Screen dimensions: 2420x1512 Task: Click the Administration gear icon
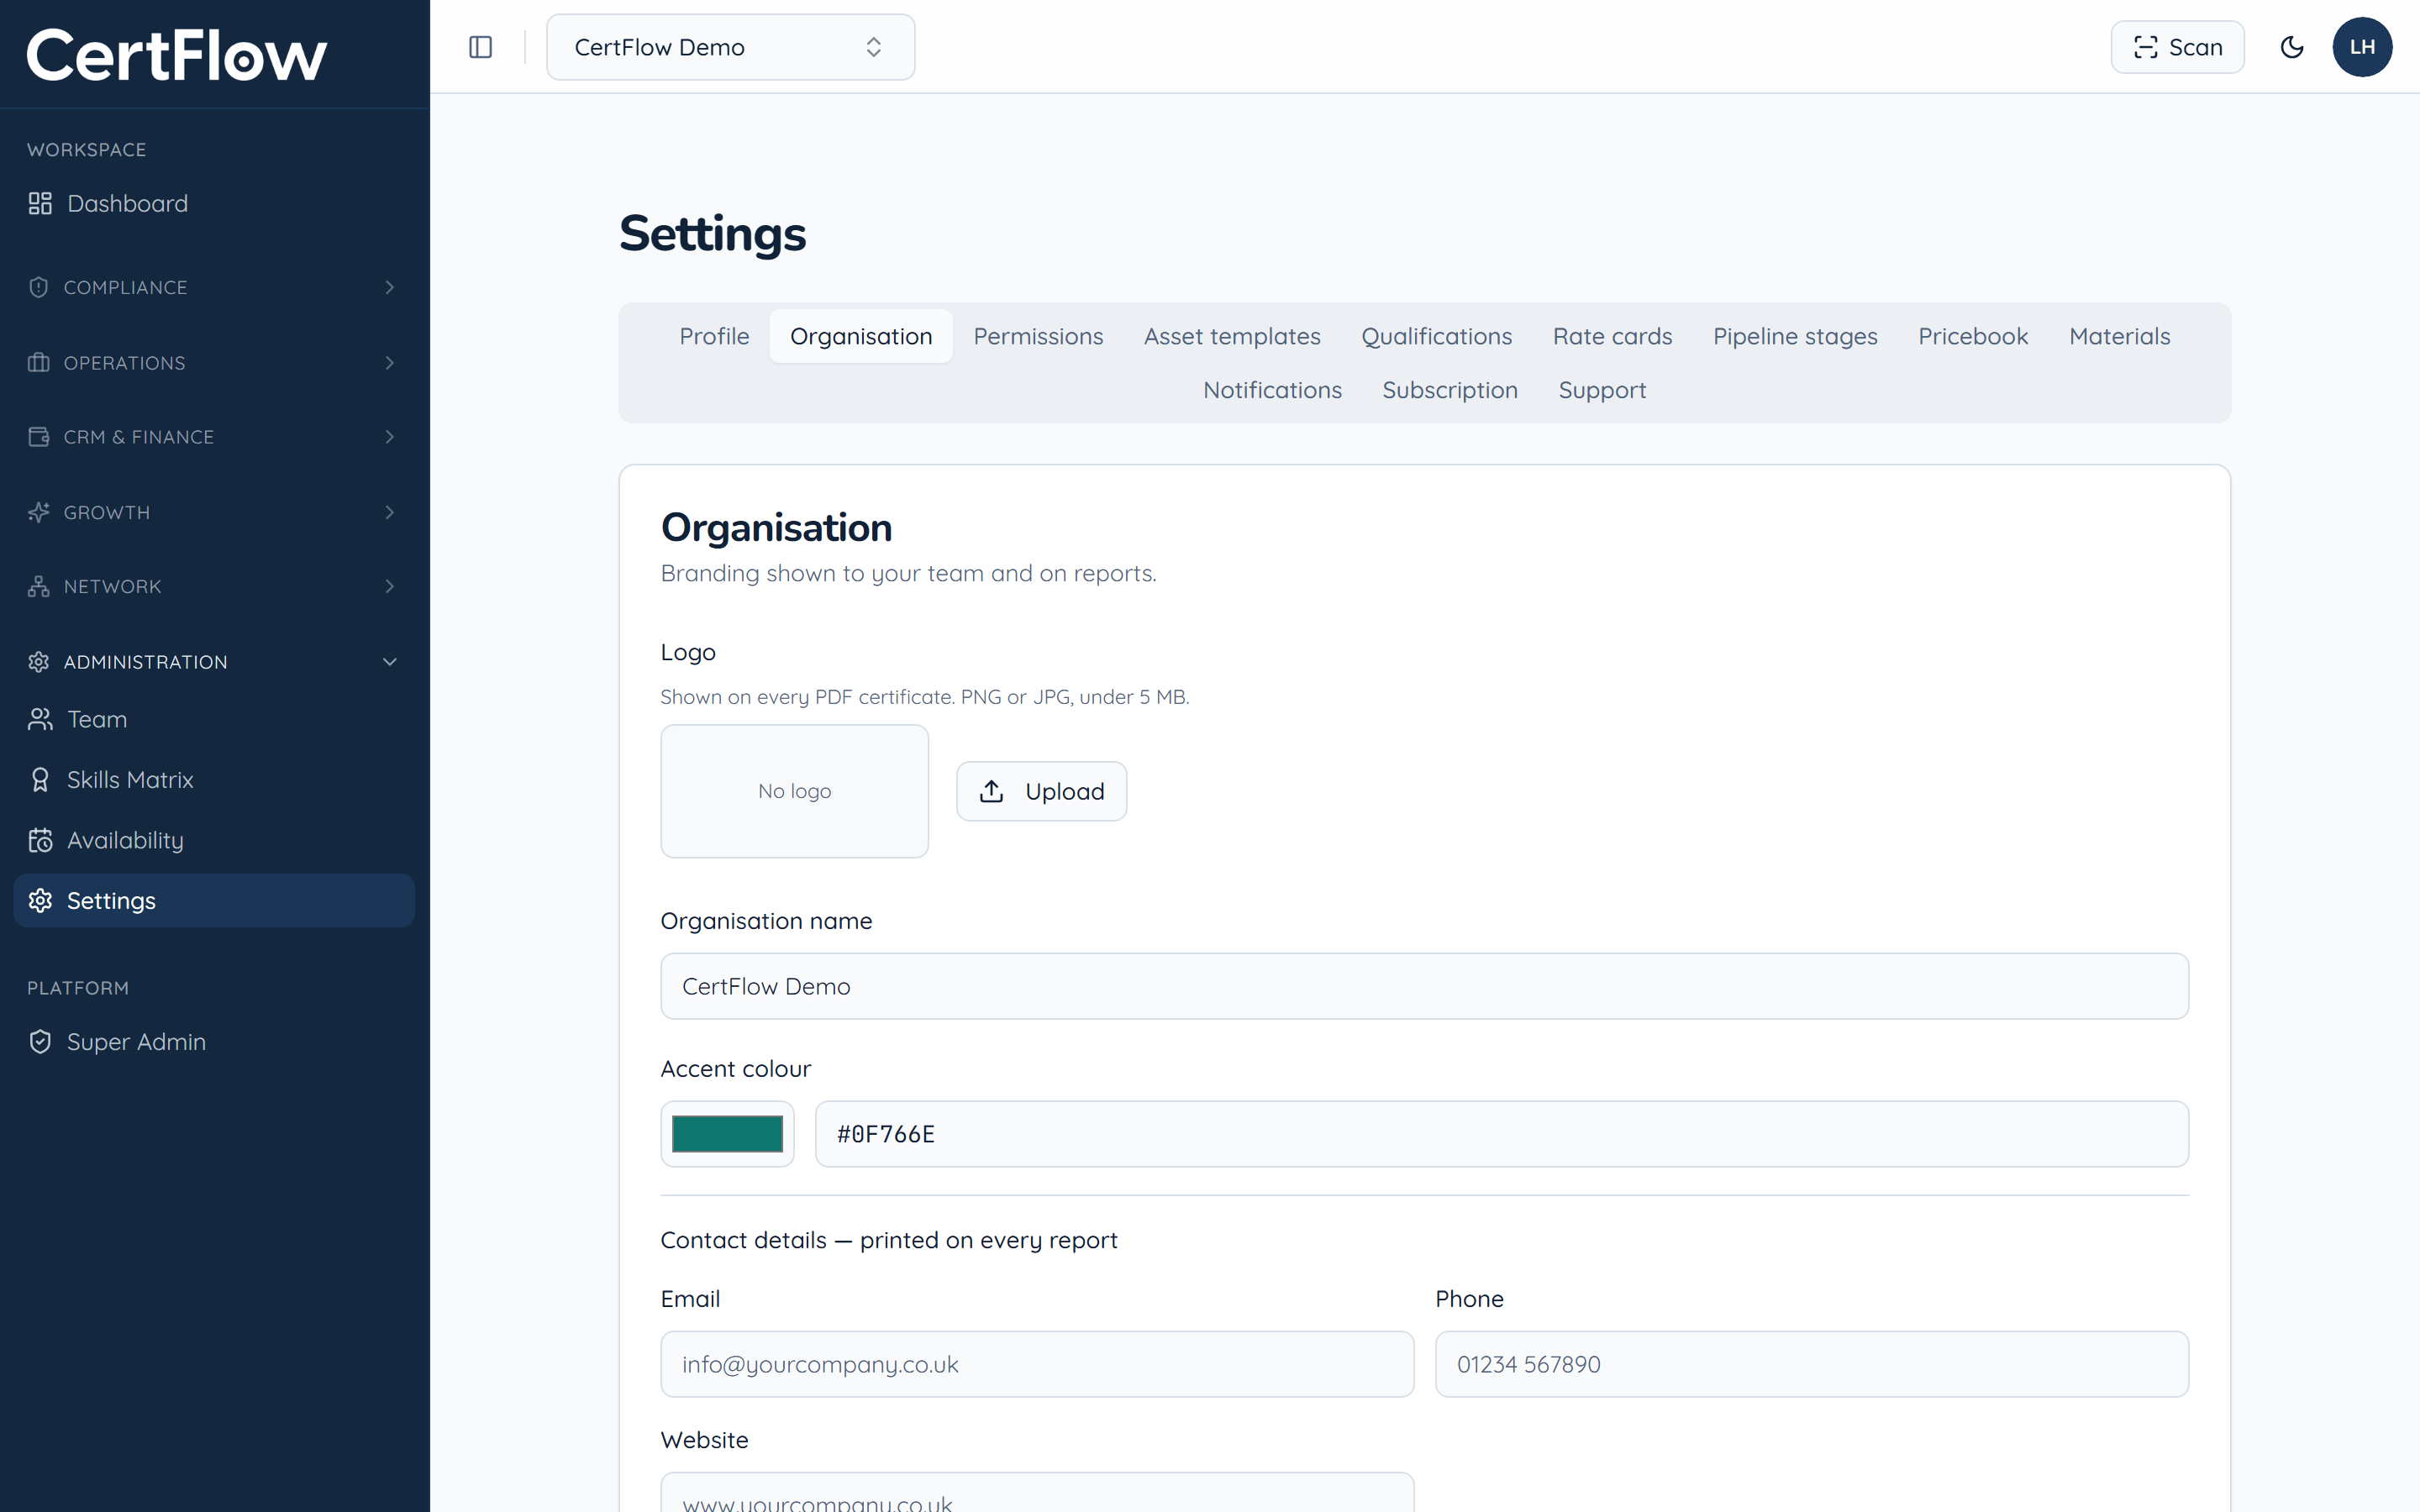click(x=39, y=662)
